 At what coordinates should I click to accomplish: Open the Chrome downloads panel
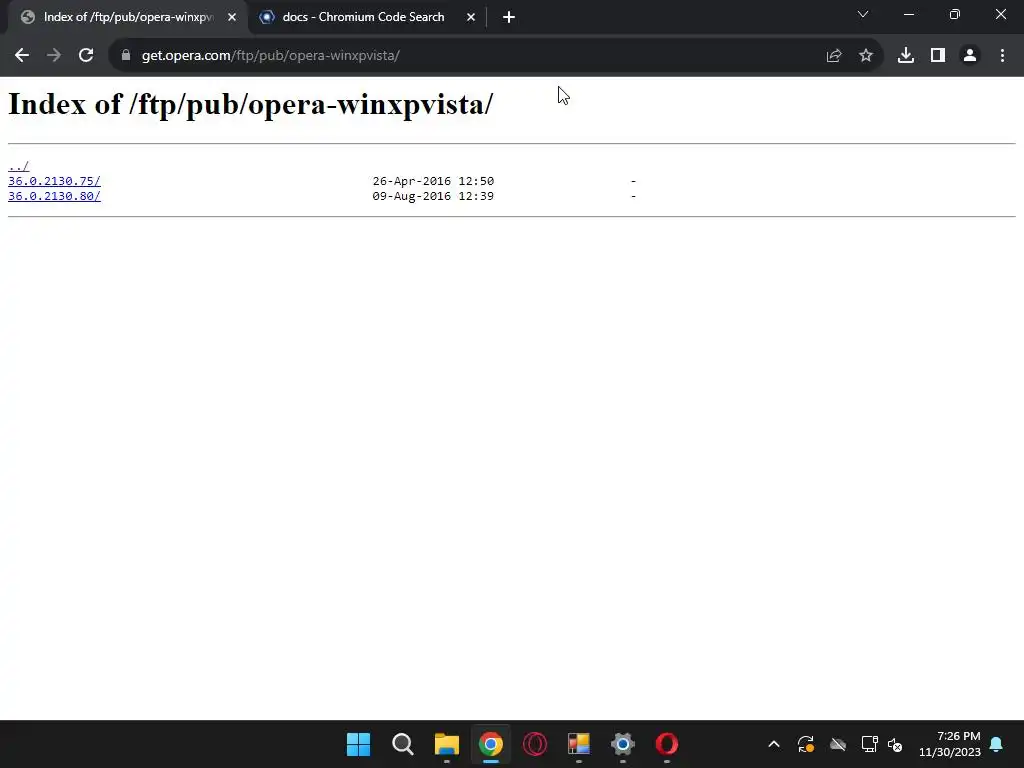pyautogui.click(x=906, y=56)
